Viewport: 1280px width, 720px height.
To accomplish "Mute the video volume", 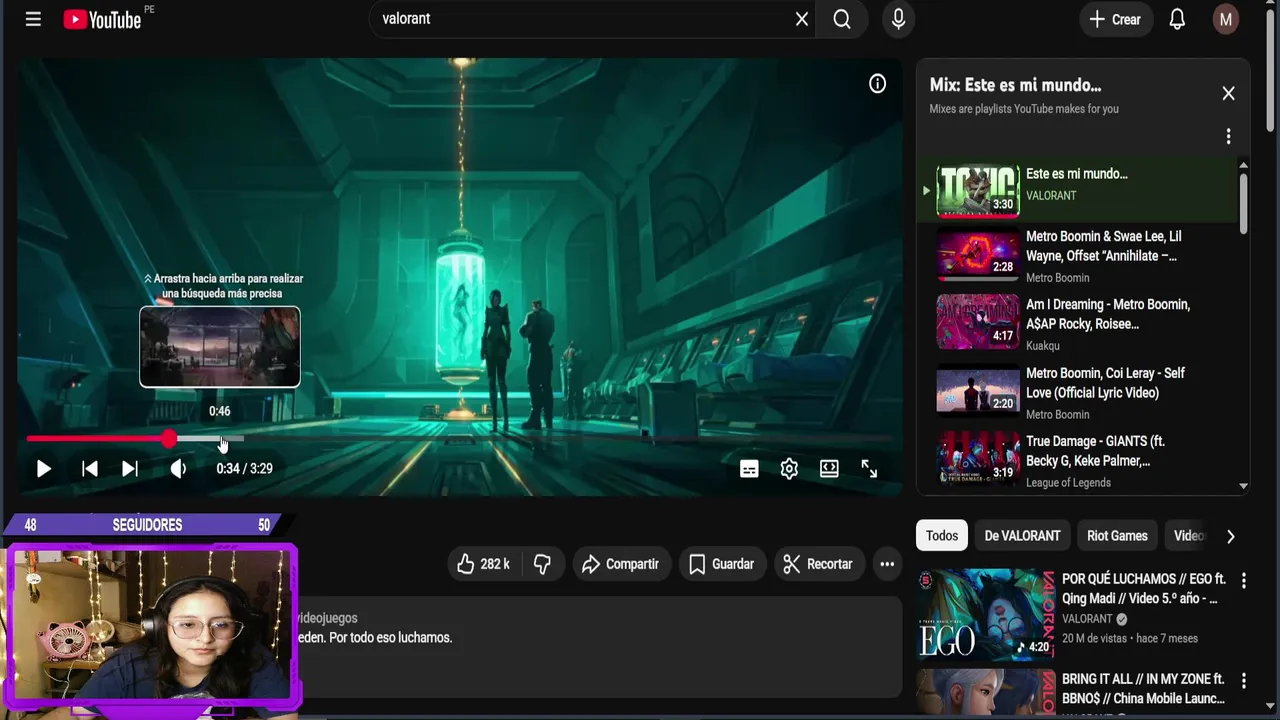I will [x=177, y=468].
